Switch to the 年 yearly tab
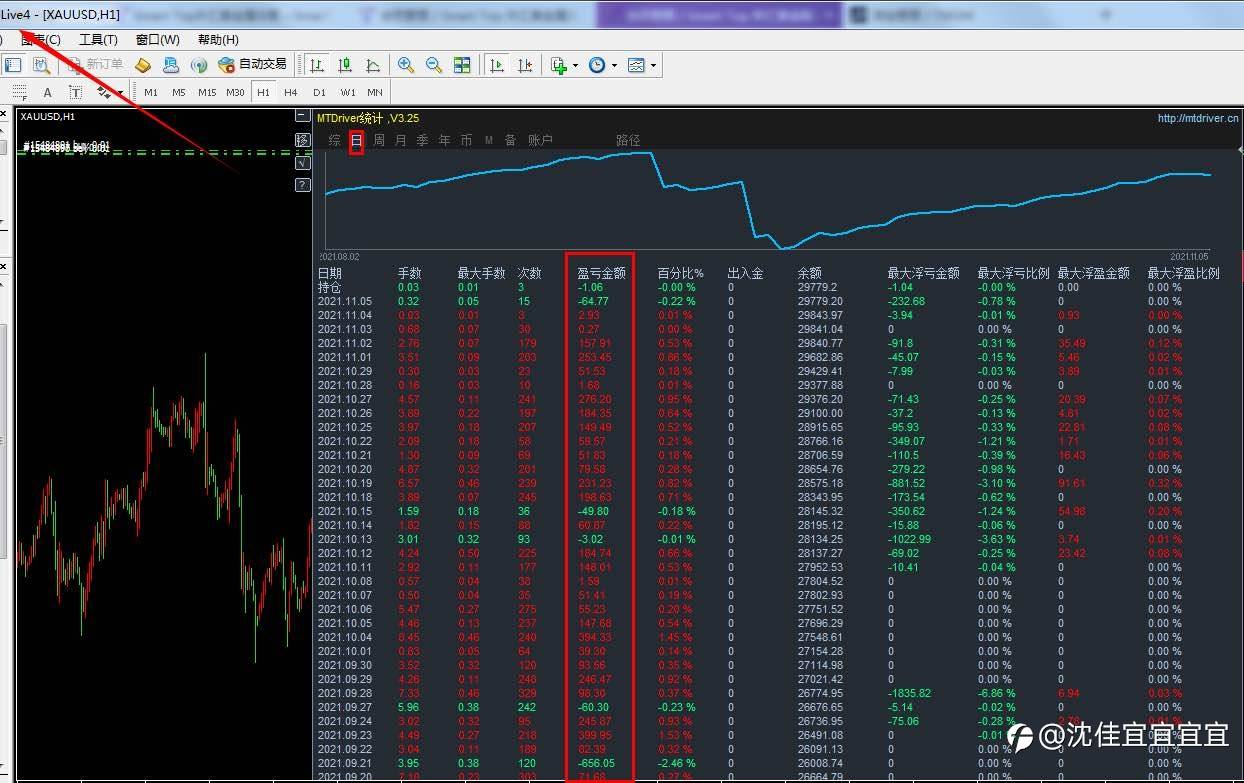The image size is (1244, 783). (x=444, y=141)
